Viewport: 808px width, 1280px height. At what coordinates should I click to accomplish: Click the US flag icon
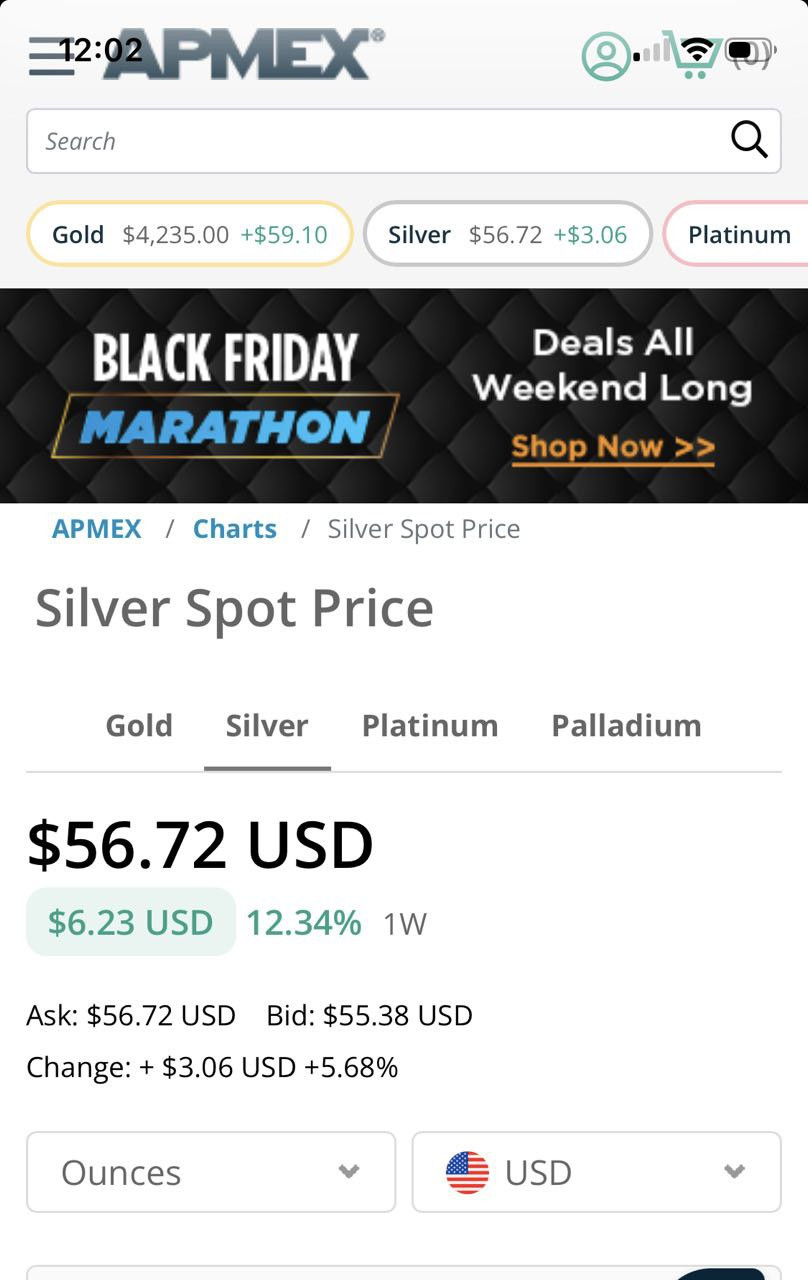(467, 1172)
